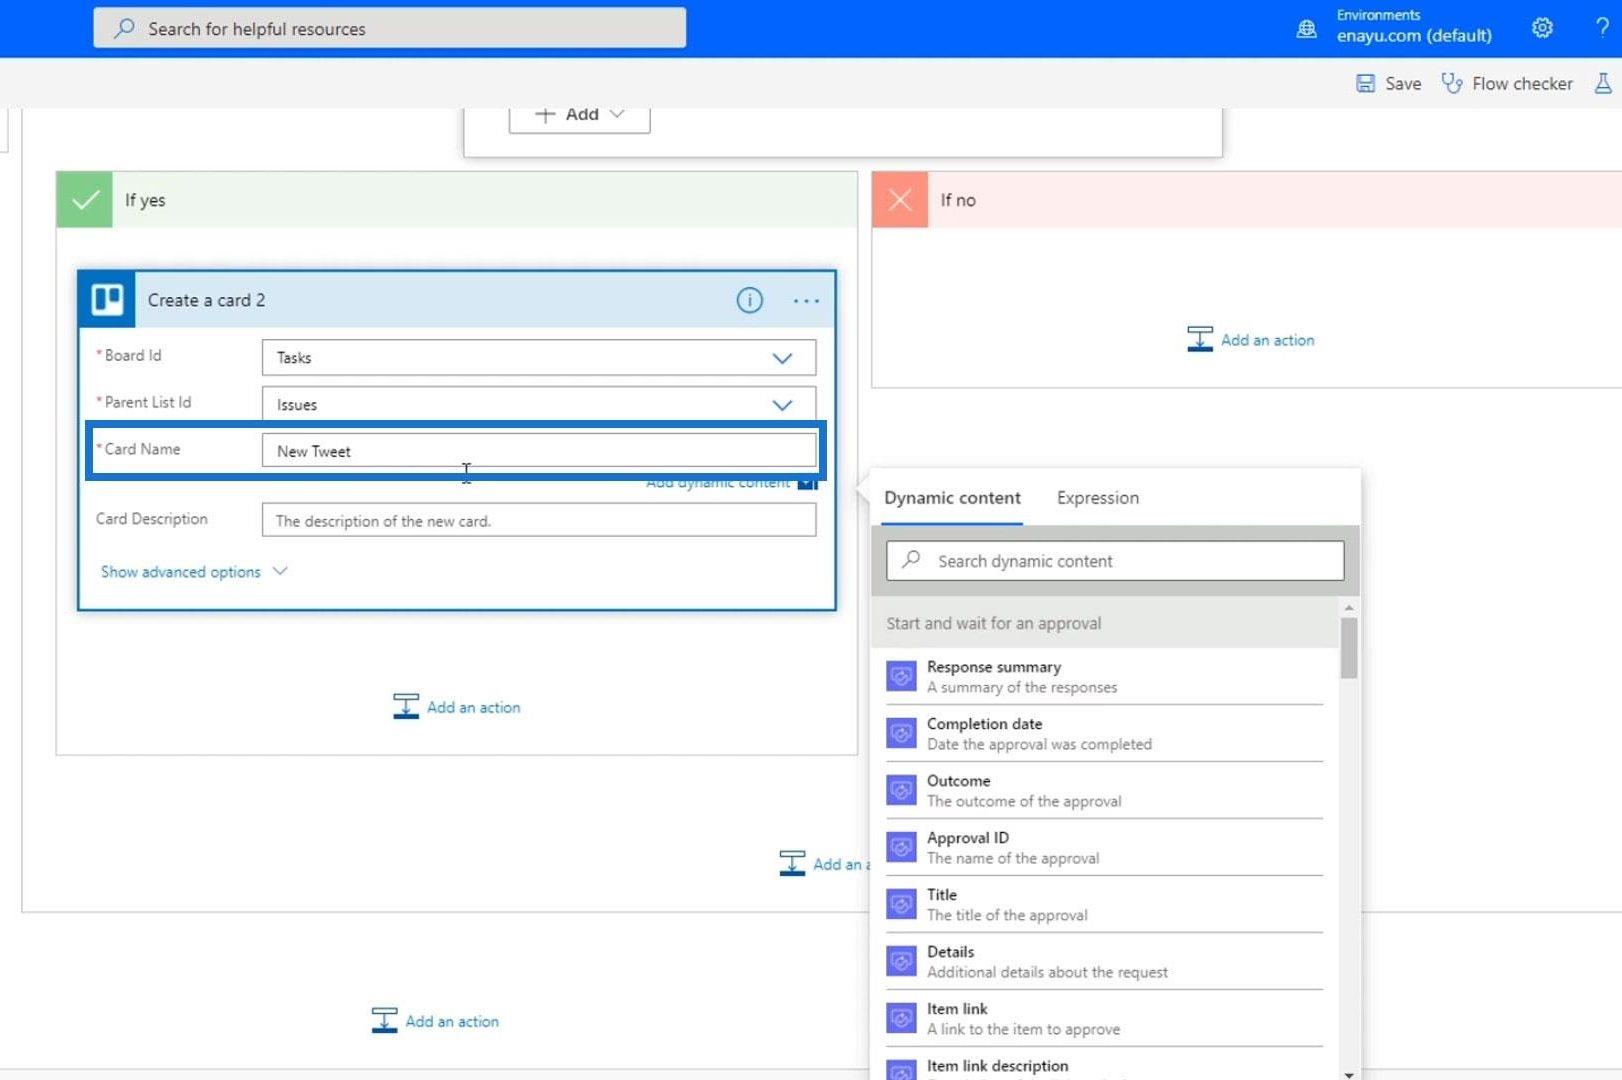The height and width of the screenshot is (1080, 1622).
Task: Click the If yes branch header
Action: (457, 200)
